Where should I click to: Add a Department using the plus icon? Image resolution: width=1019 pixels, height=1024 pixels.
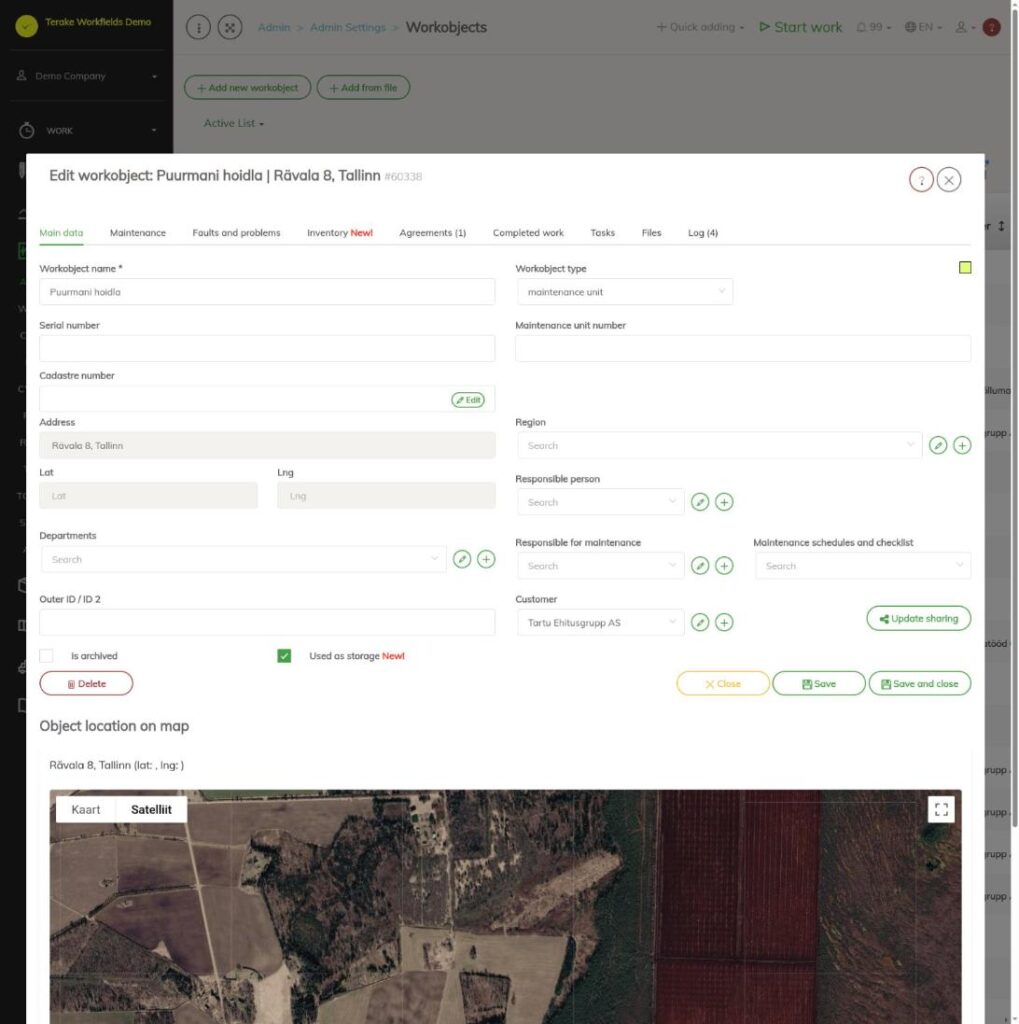coord(486,559)
